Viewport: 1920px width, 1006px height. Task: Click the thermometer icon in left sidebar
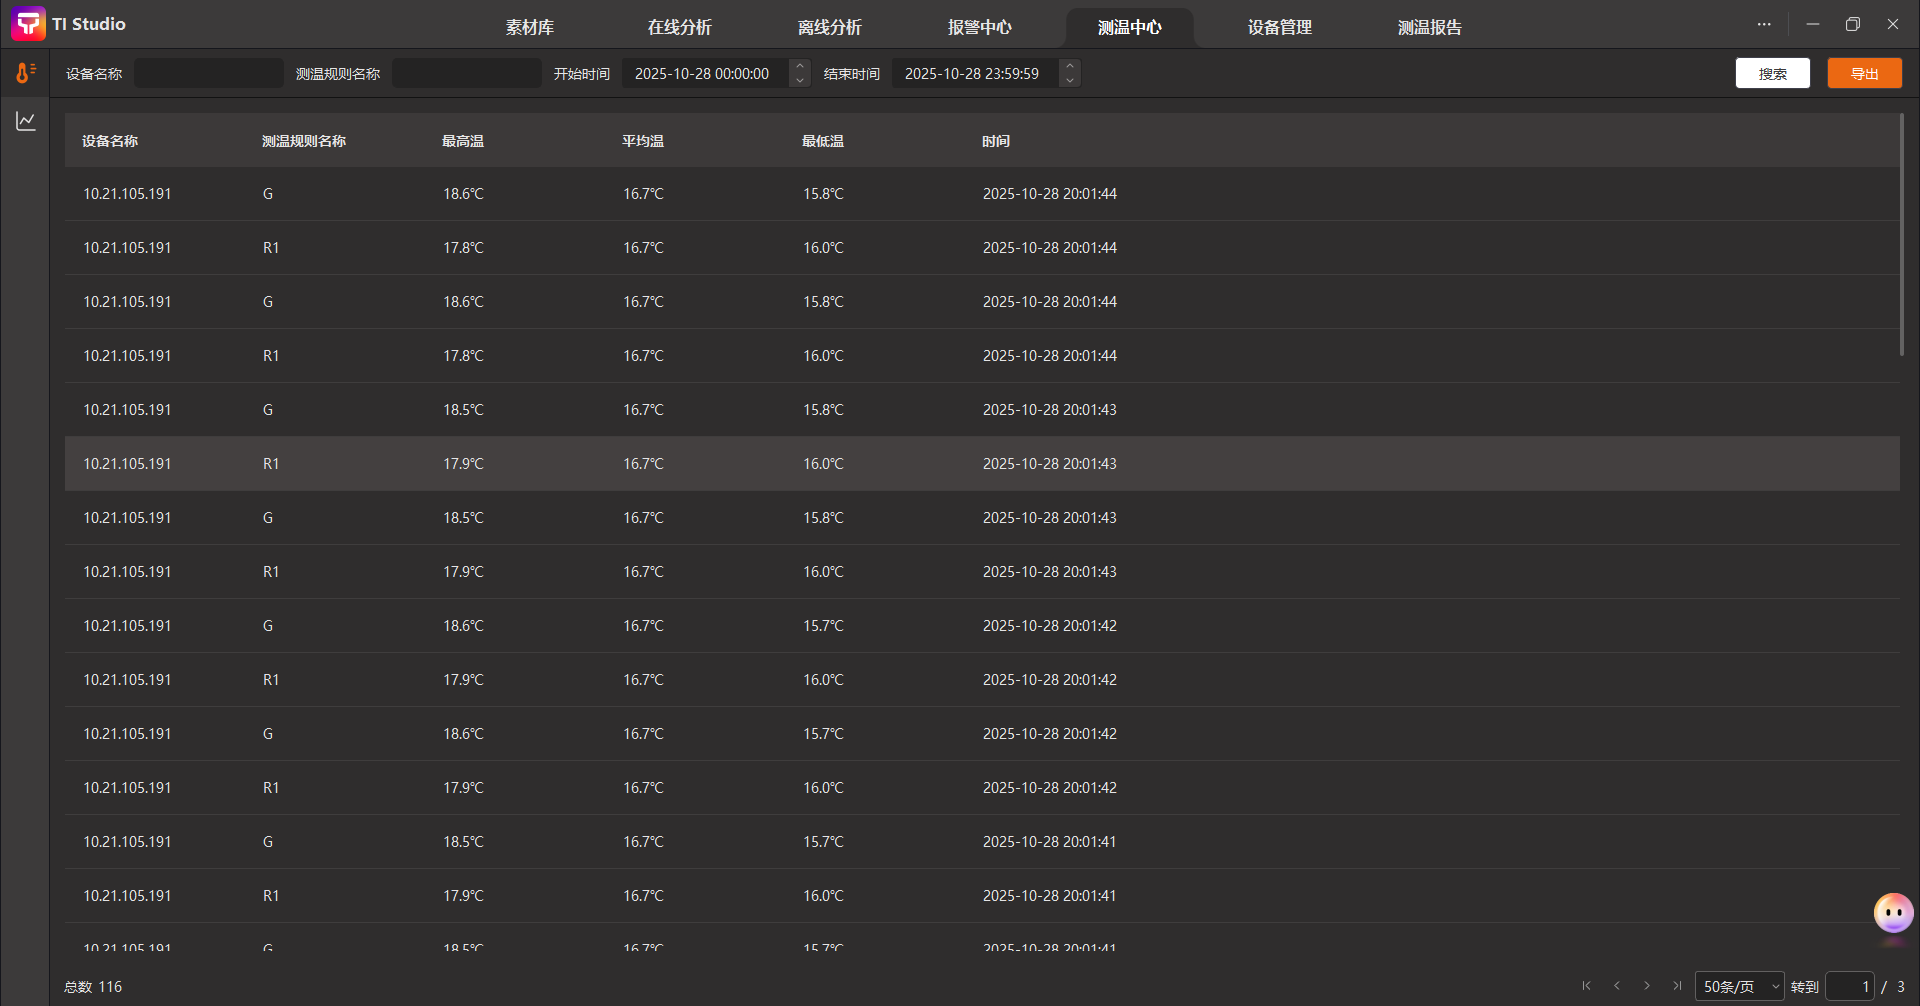coord(25,73)
